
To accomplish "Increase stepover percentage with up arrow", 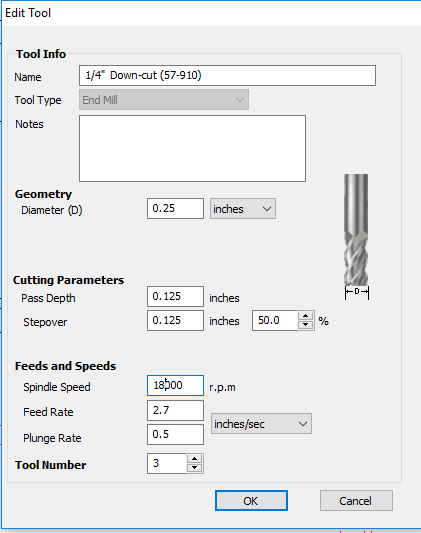I will pos(305,316).
